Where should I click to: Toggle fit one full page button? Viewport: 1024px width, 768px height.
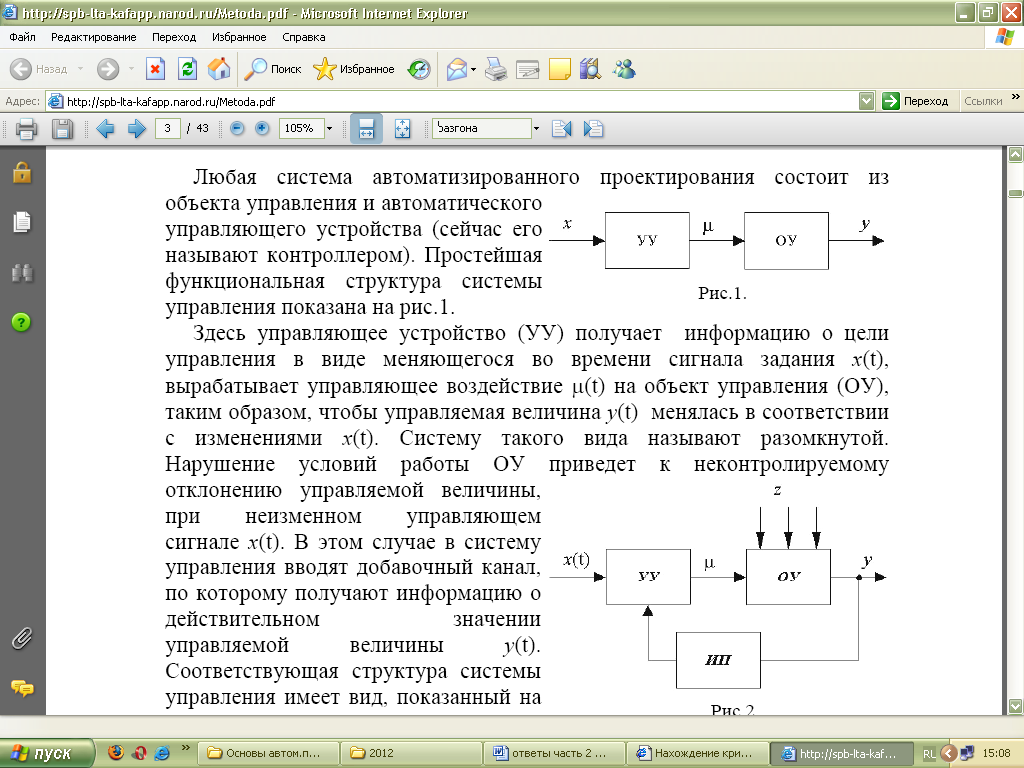403,129
